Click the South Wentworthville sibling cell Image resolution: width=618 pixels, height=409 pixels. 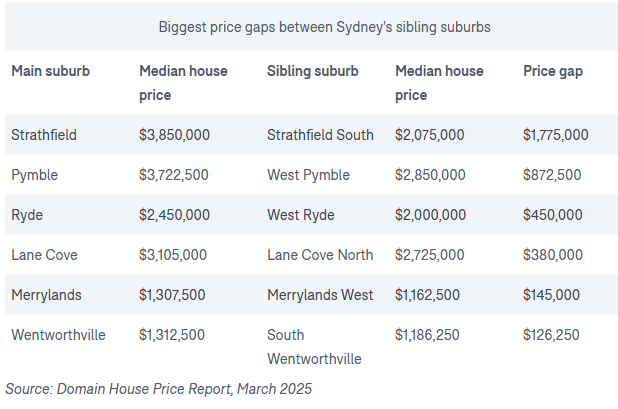click(314, 346)
